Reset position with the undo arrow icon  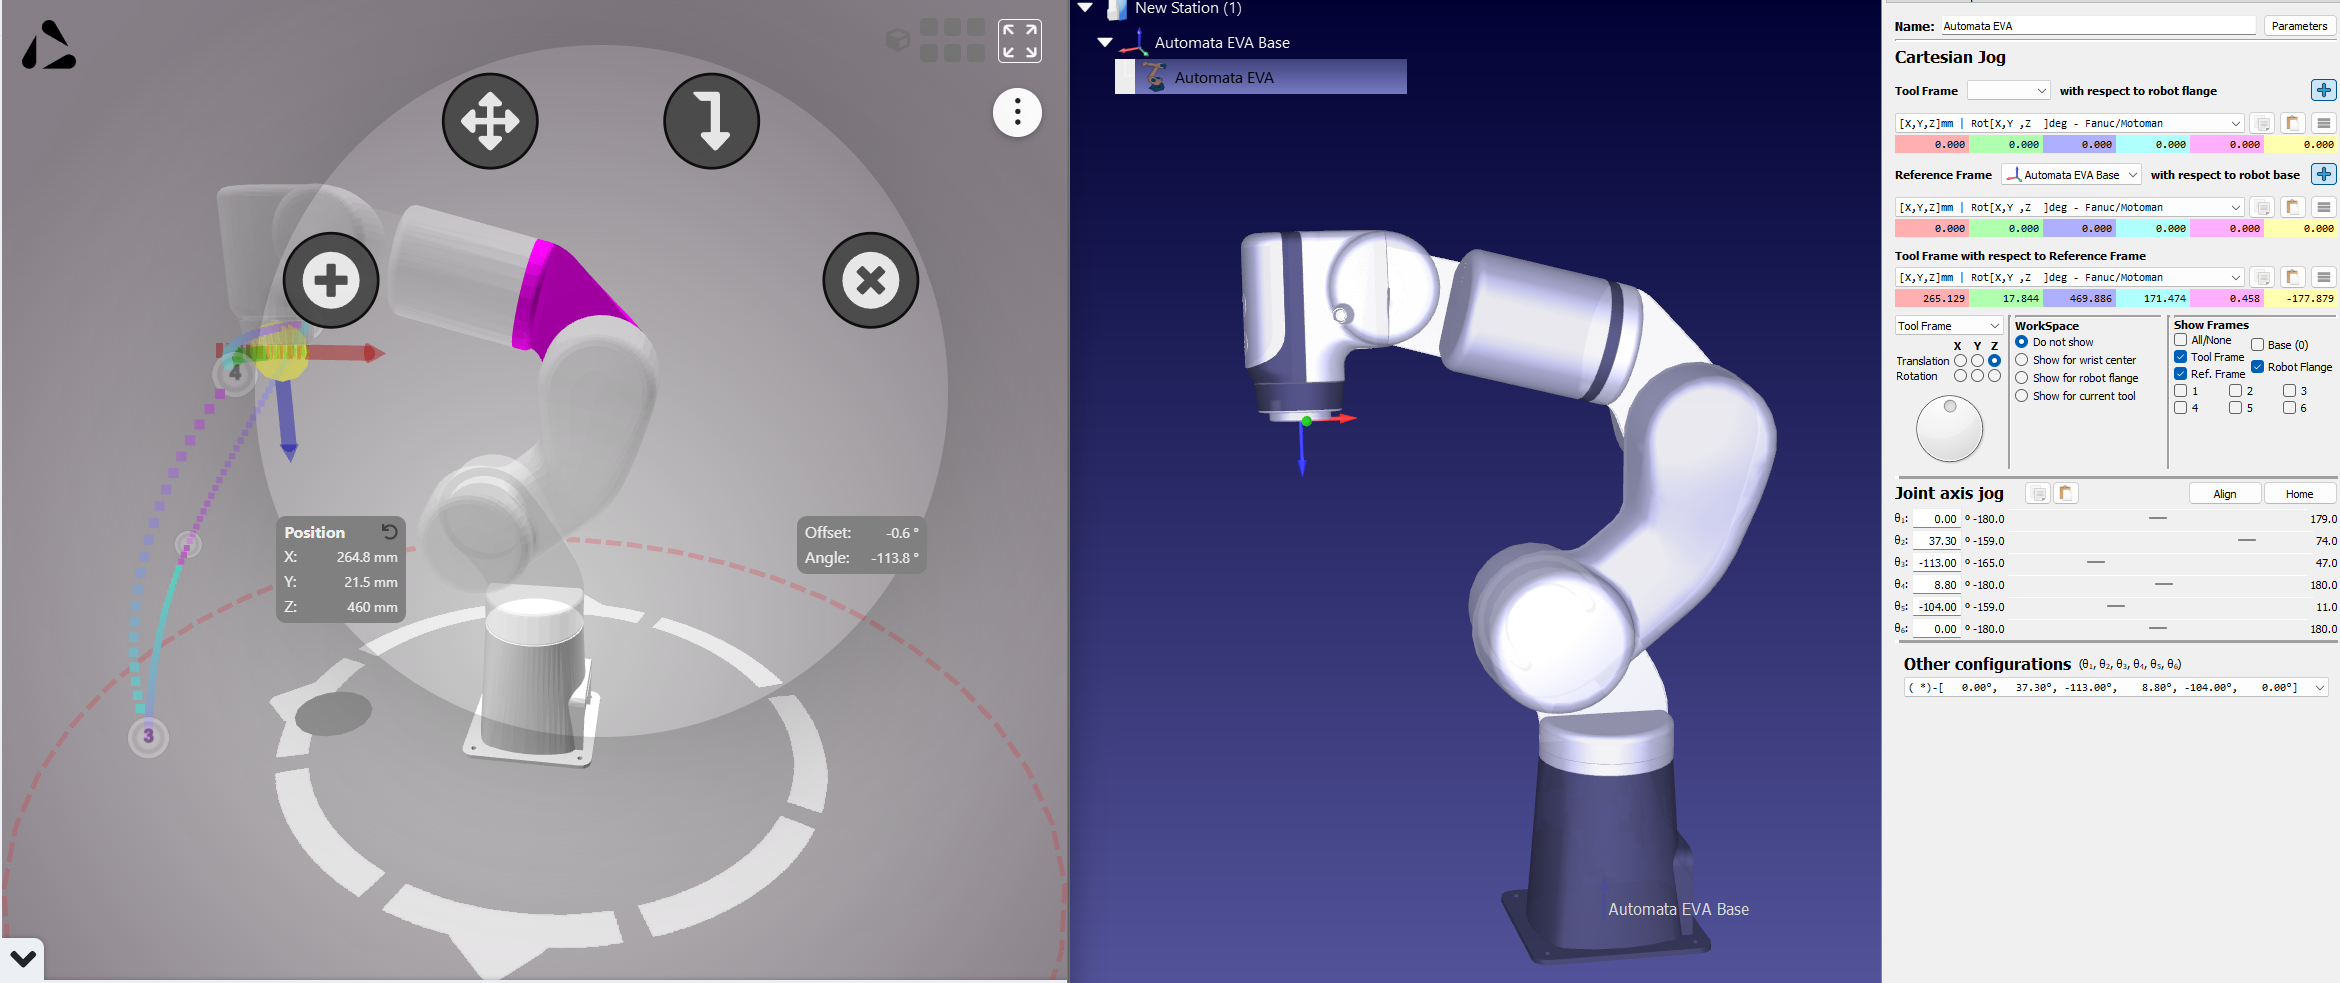pyautogui.click(x=390, y=531)
